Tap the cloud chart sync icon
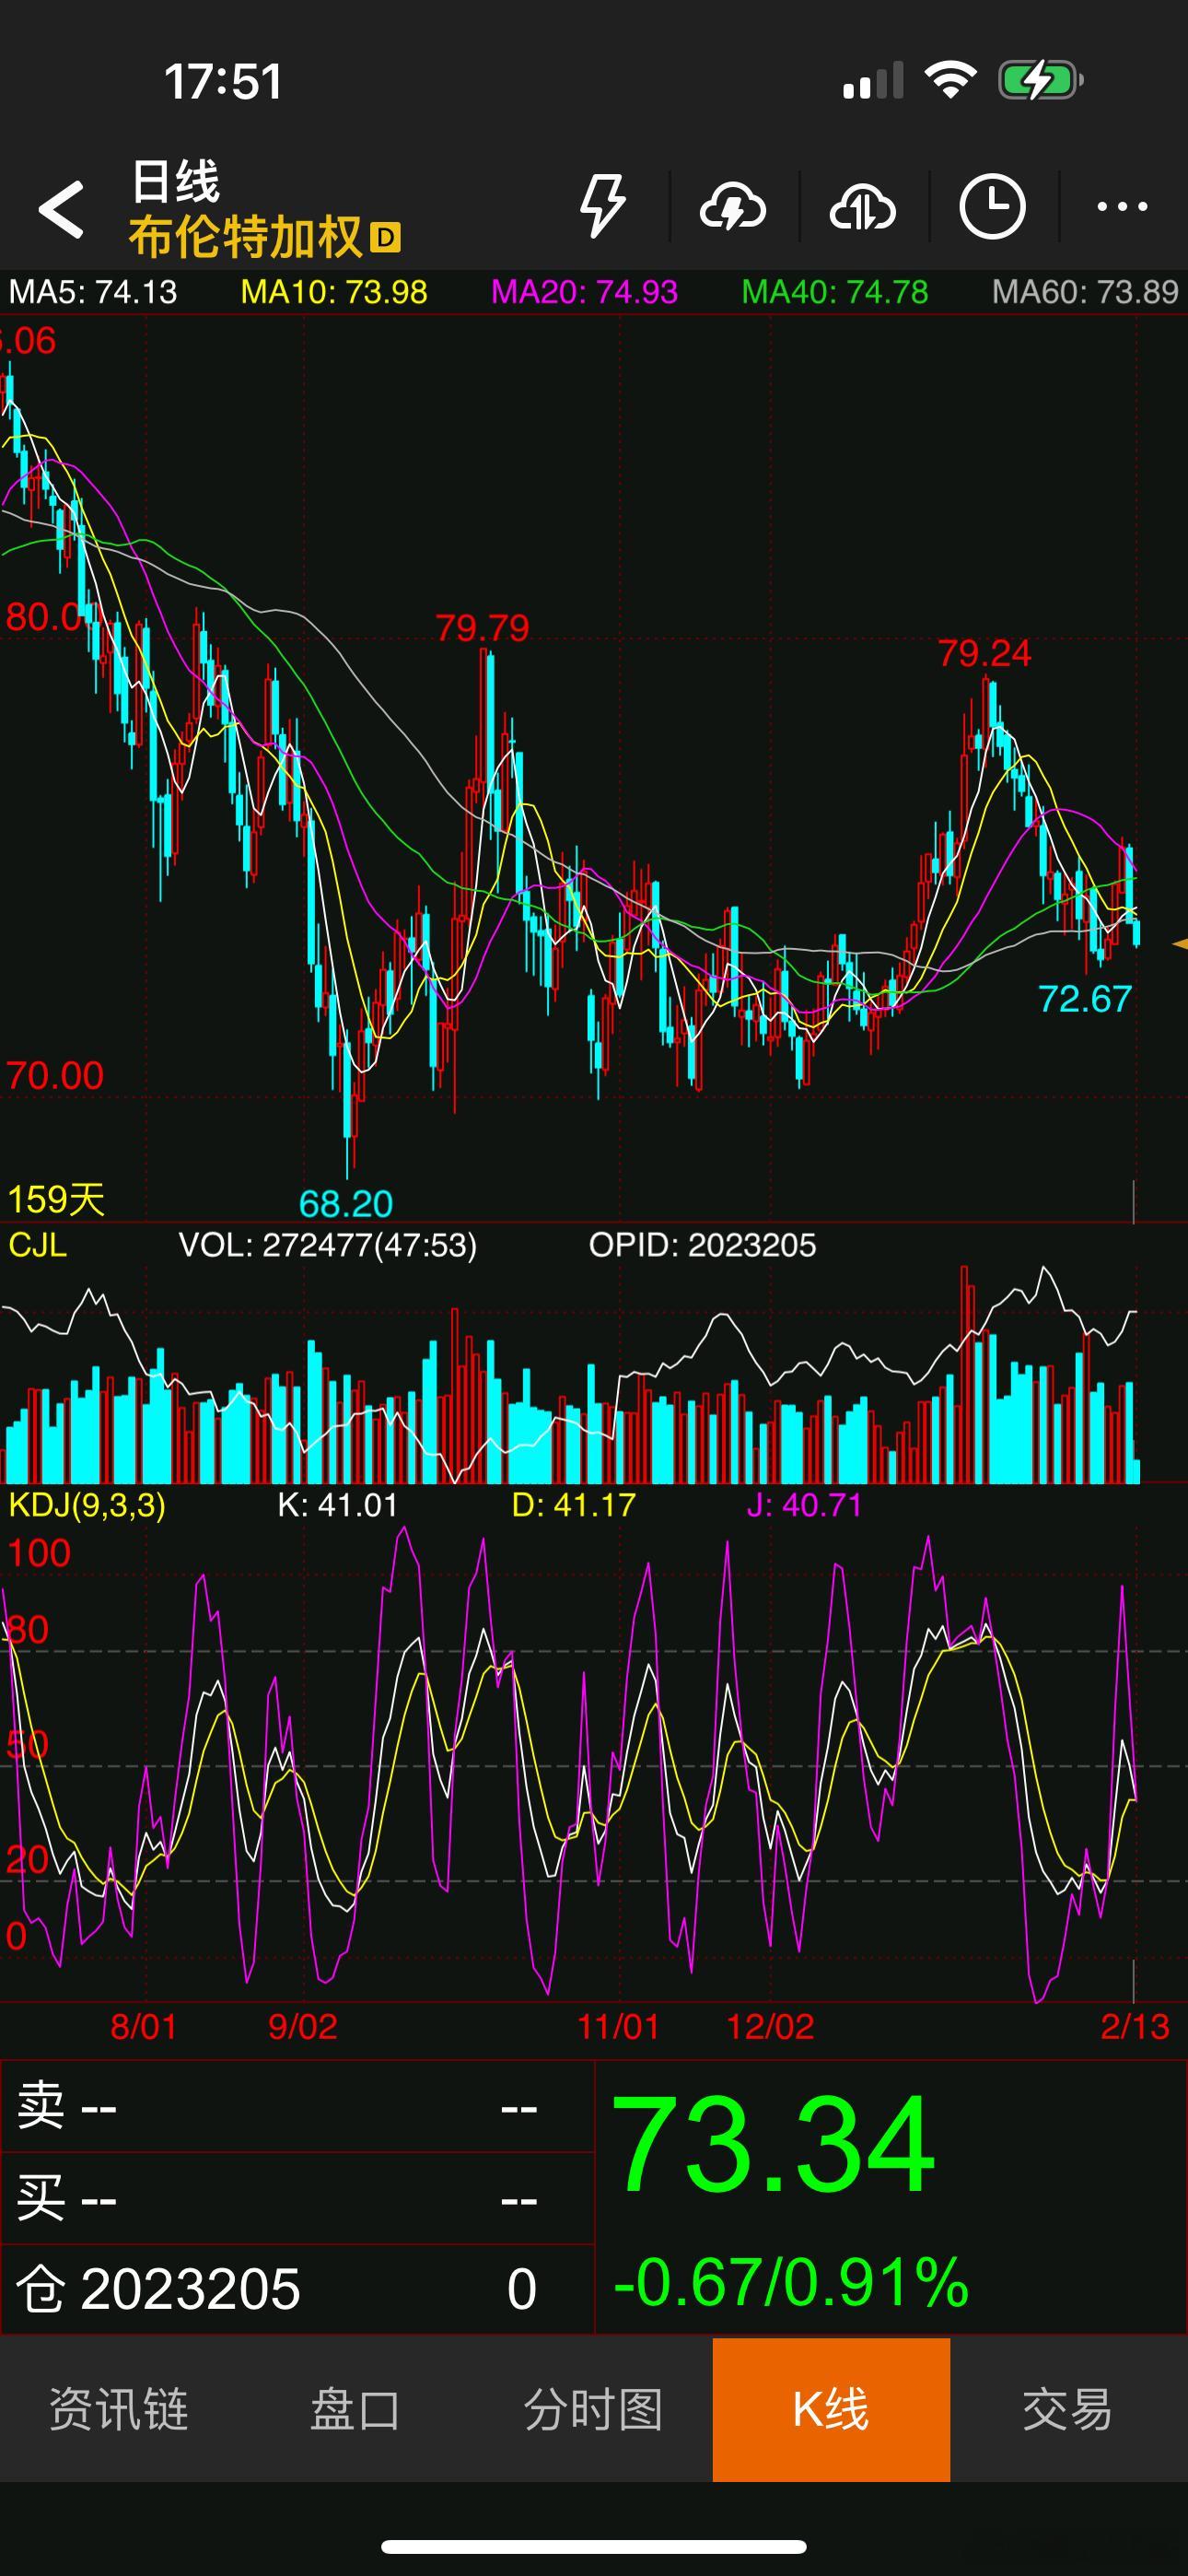Image resolution: width=1188 pixels, height=2576 pixels. click(x=863, y=207)
